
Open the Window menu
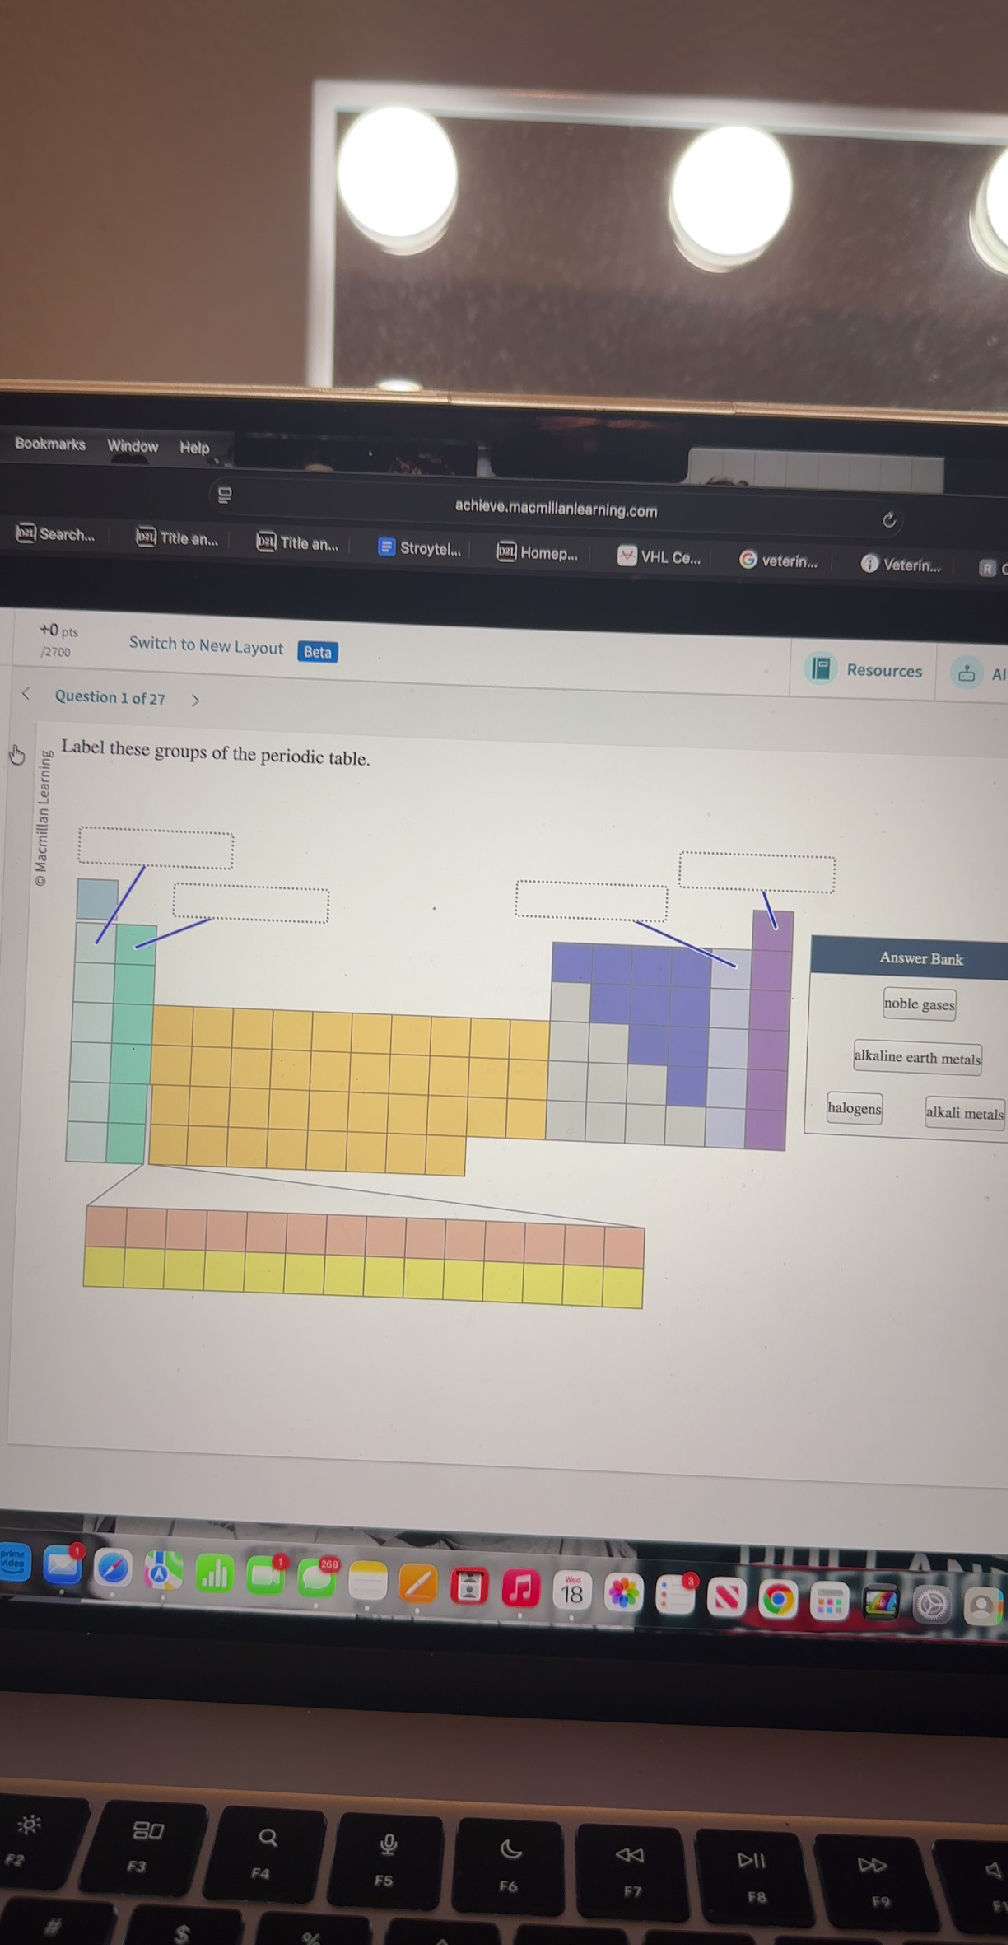(133, 446)
